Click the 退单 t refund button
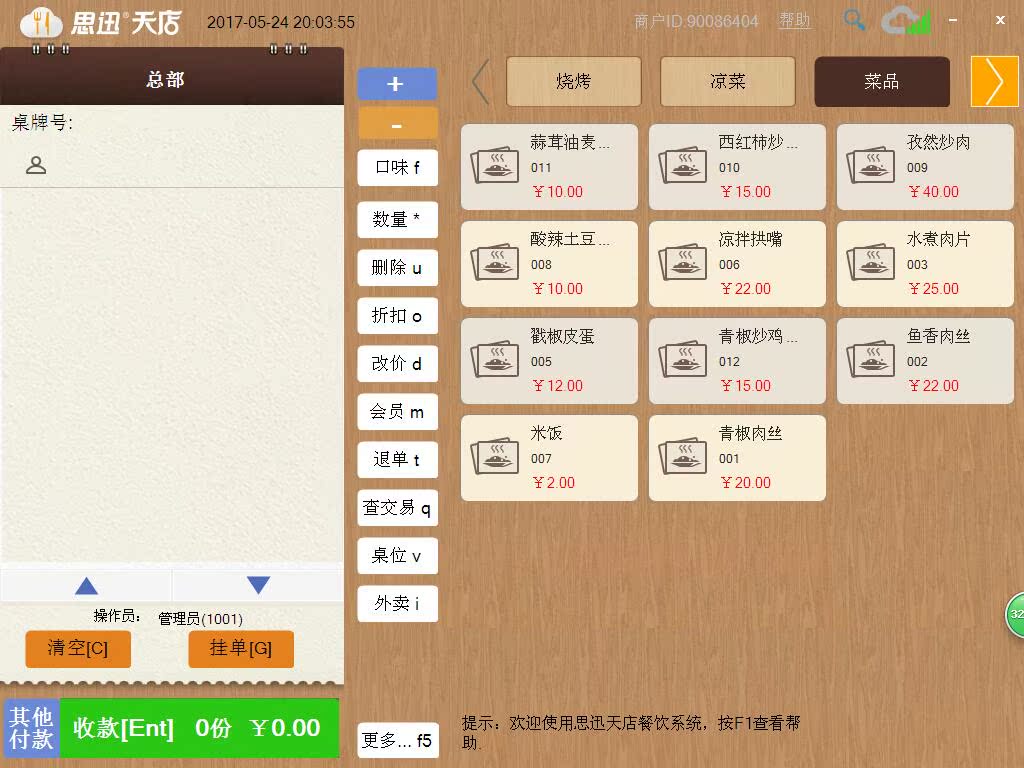The width and height of the screenshot is (1024, 768). pos(398,460)
